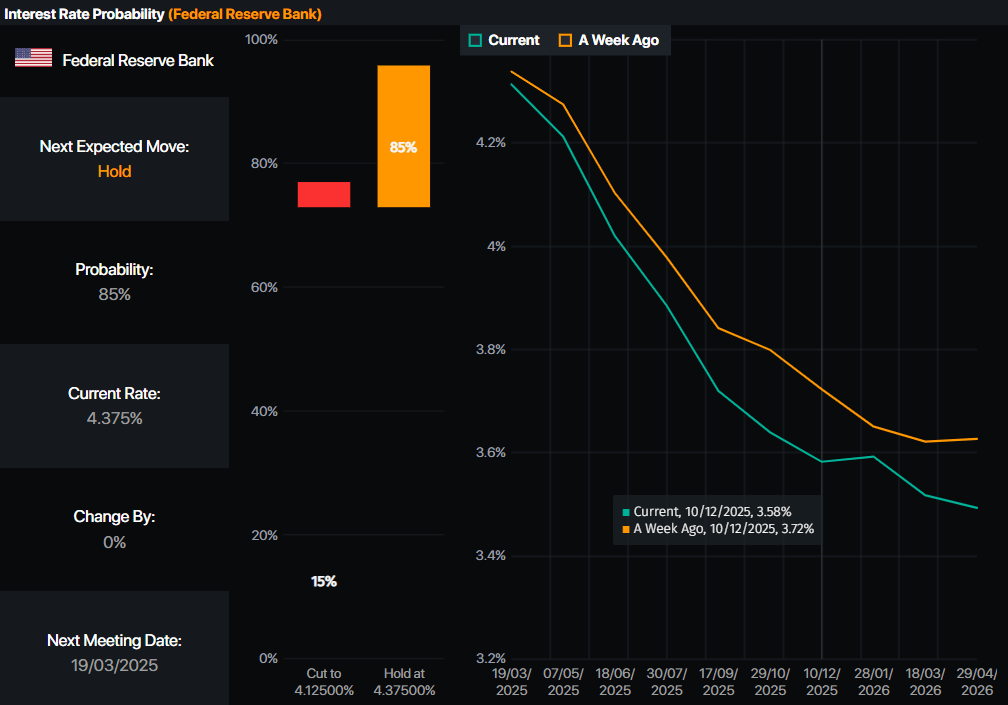Click the red Cut probability bar

(x=324, y=194)
